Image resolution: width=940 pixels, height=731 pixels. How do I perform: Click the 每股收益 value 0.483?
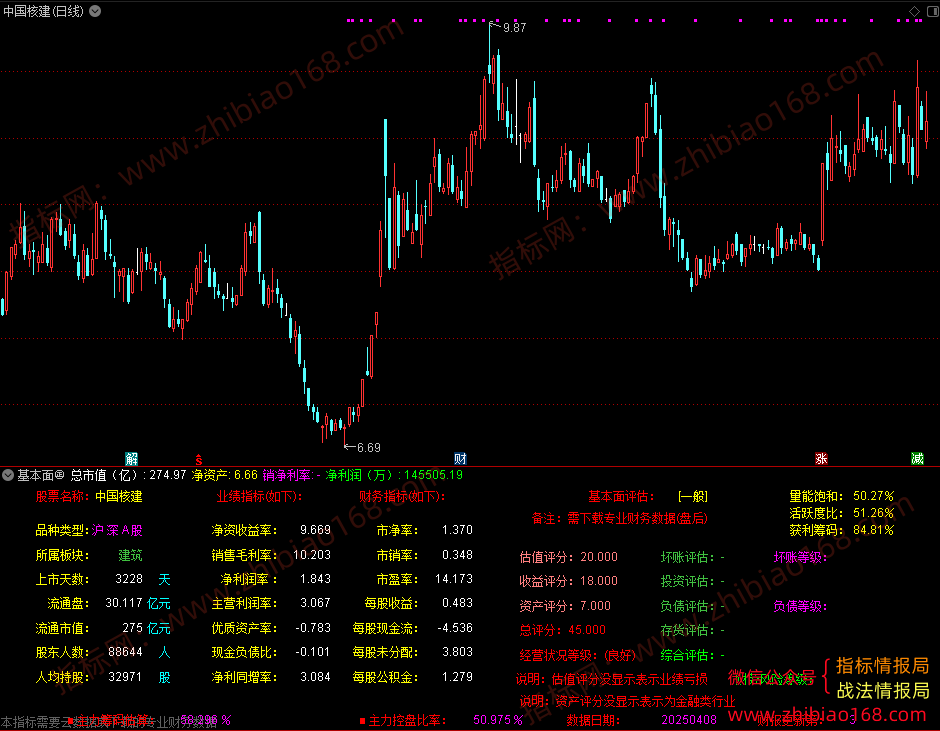coord(457,603)
